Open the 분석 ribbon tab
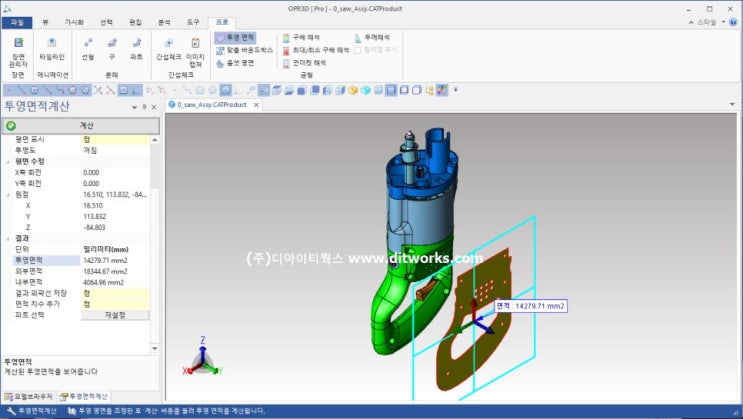The height and width of the screenshot is (419, 743). [x=164, y=22]
